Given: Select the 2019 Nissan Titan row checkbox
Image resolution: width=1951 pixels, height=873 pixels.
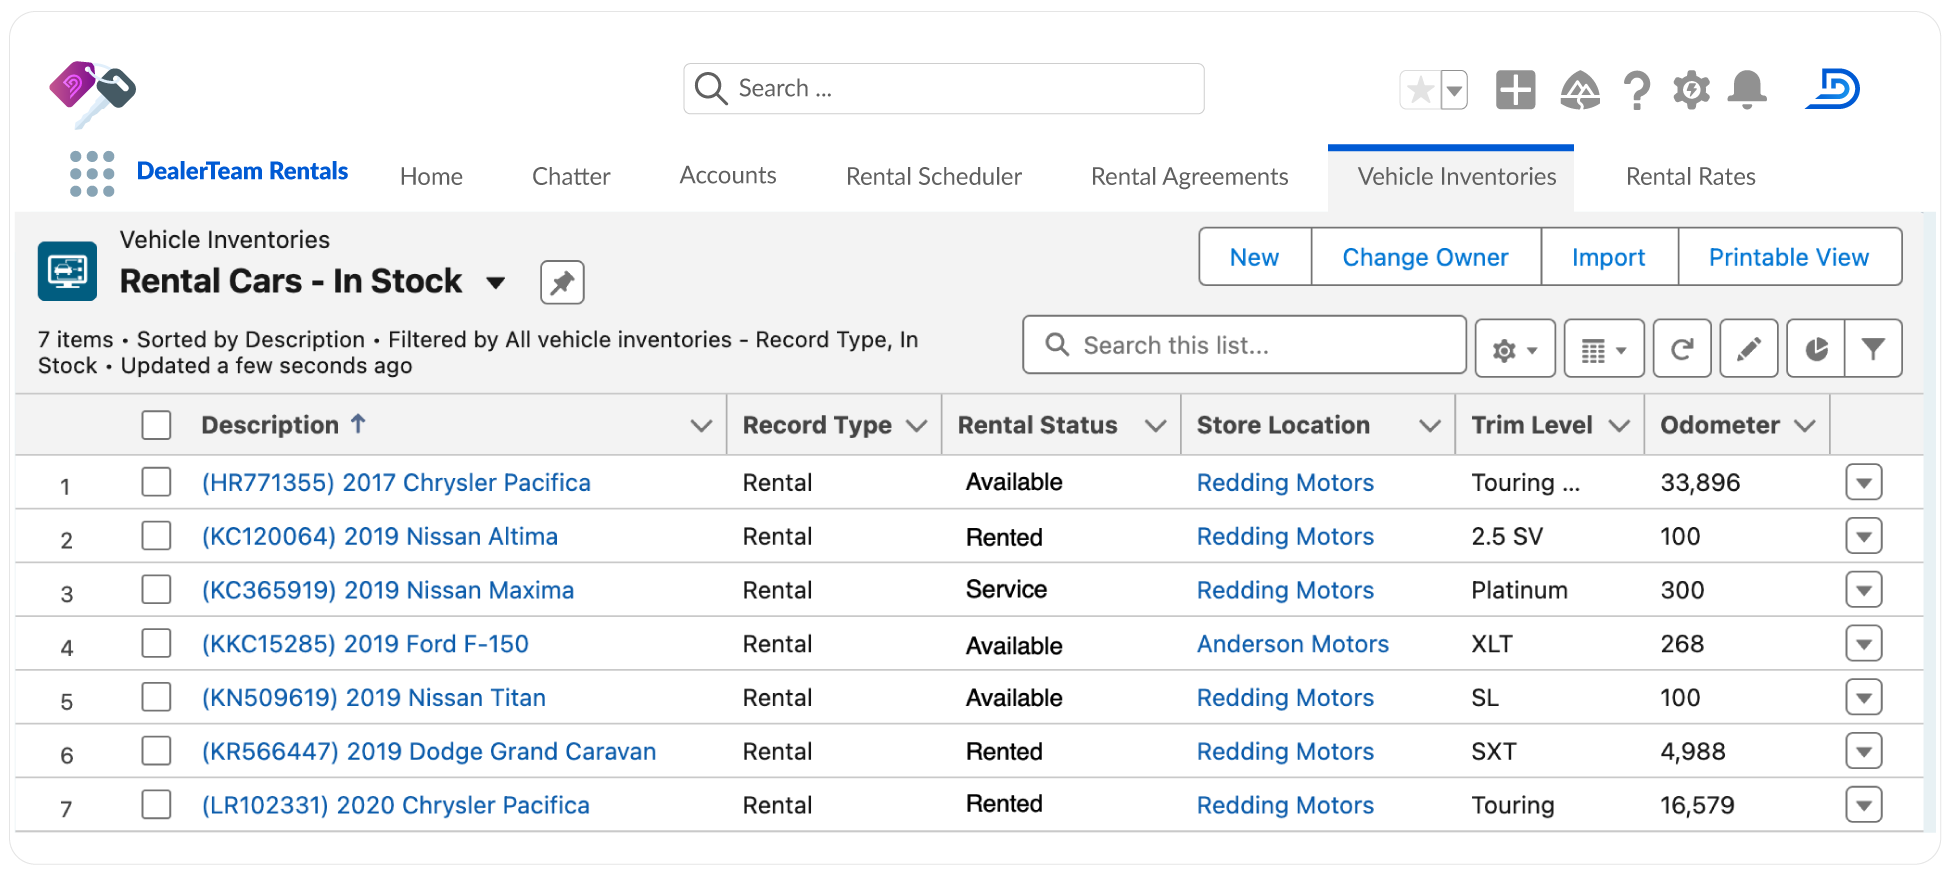Looking at the screenshot, I should click(156, 697).
